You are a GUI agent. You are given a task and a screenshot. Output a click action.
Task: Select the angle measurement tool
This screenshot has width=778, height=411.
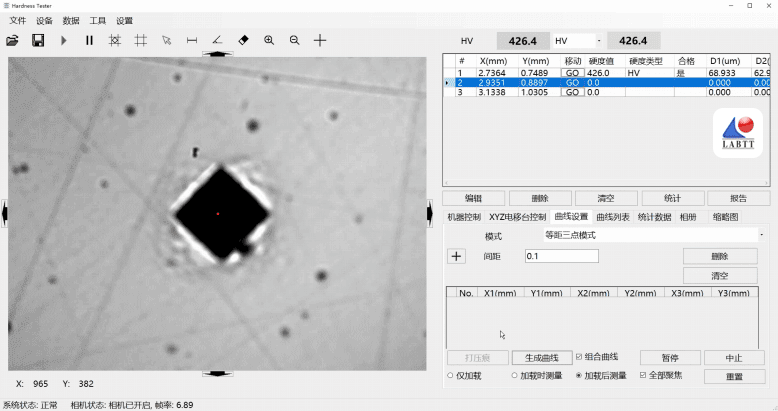(x=217, y=40)
